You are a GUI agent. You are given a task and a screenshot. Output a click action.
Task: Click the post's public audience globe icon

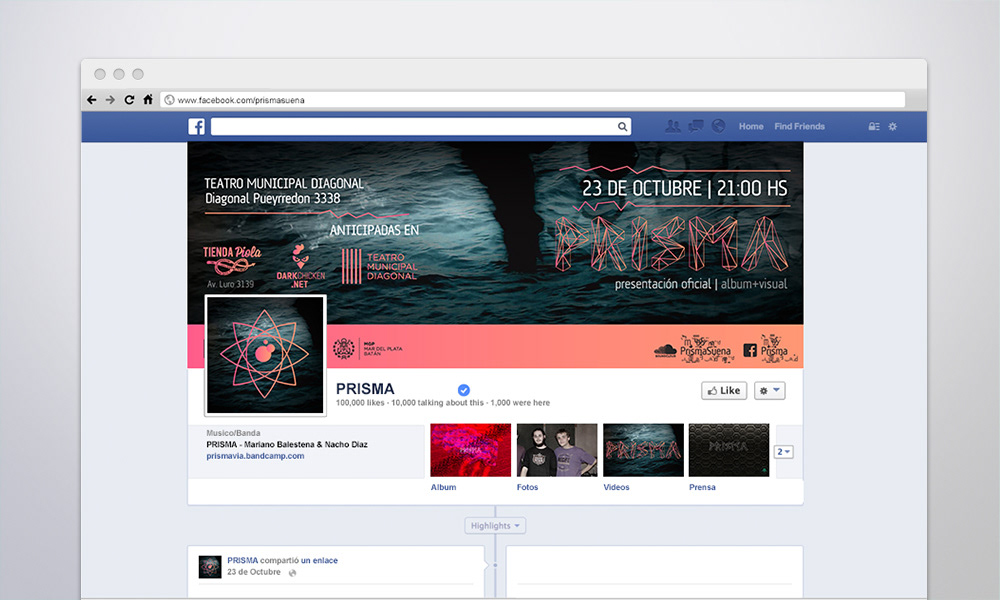click(x=293, y=573)
